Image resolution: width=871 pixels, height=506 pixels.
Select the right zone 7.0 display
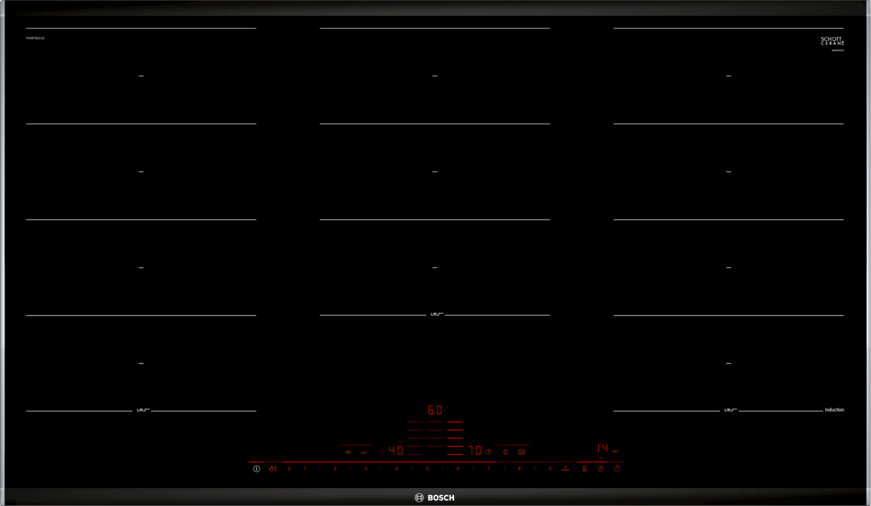click(474, 450)
